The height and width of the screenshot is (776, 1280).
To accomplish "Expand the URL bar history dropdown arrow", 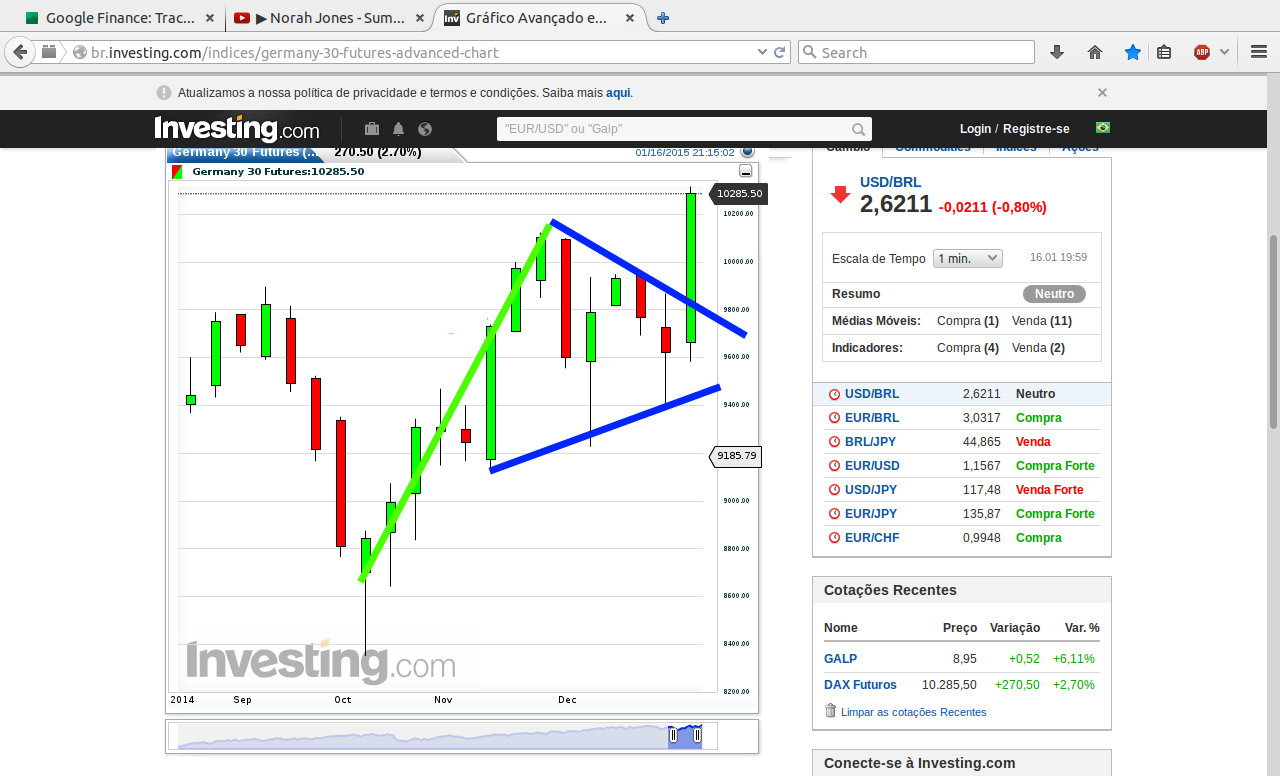I will [x=763, y=52].
